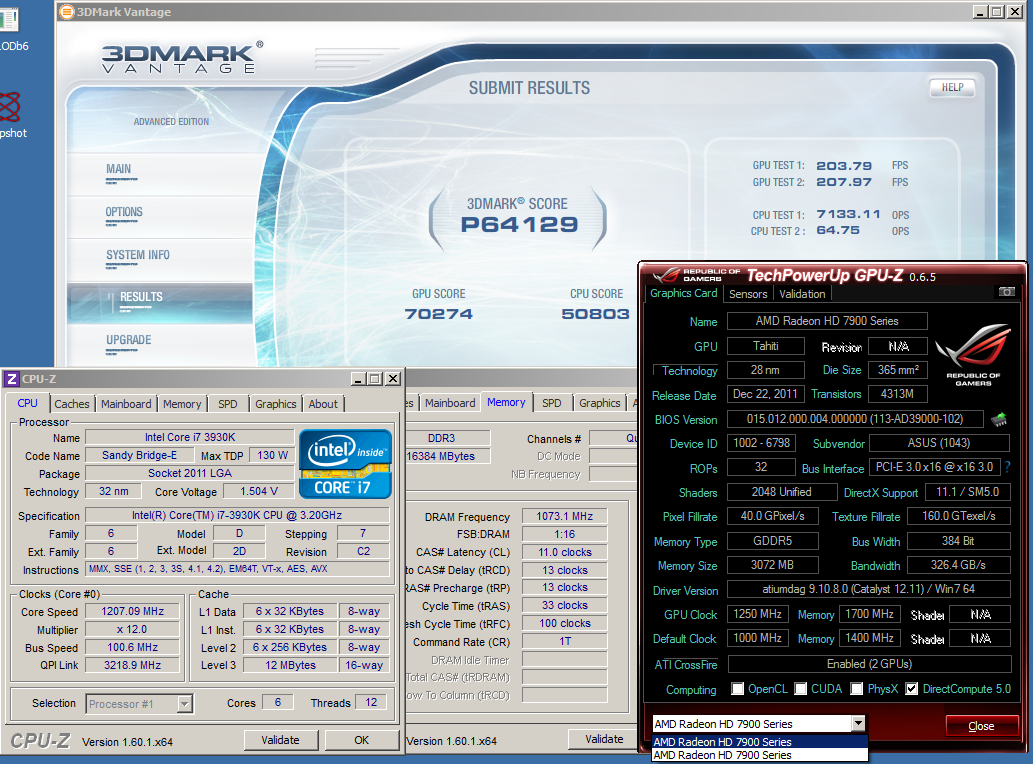Open the Memory tab in front CPU-Z window
Screen dimensions: 1033x764
[182, 404]
